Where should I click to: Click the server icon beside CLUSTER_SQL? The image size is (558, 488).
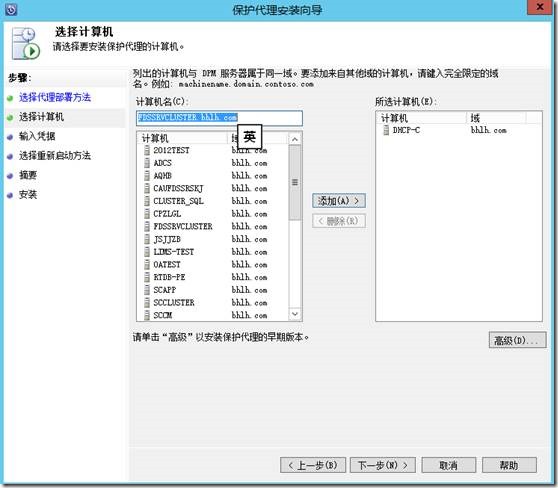tap(147, 201)
